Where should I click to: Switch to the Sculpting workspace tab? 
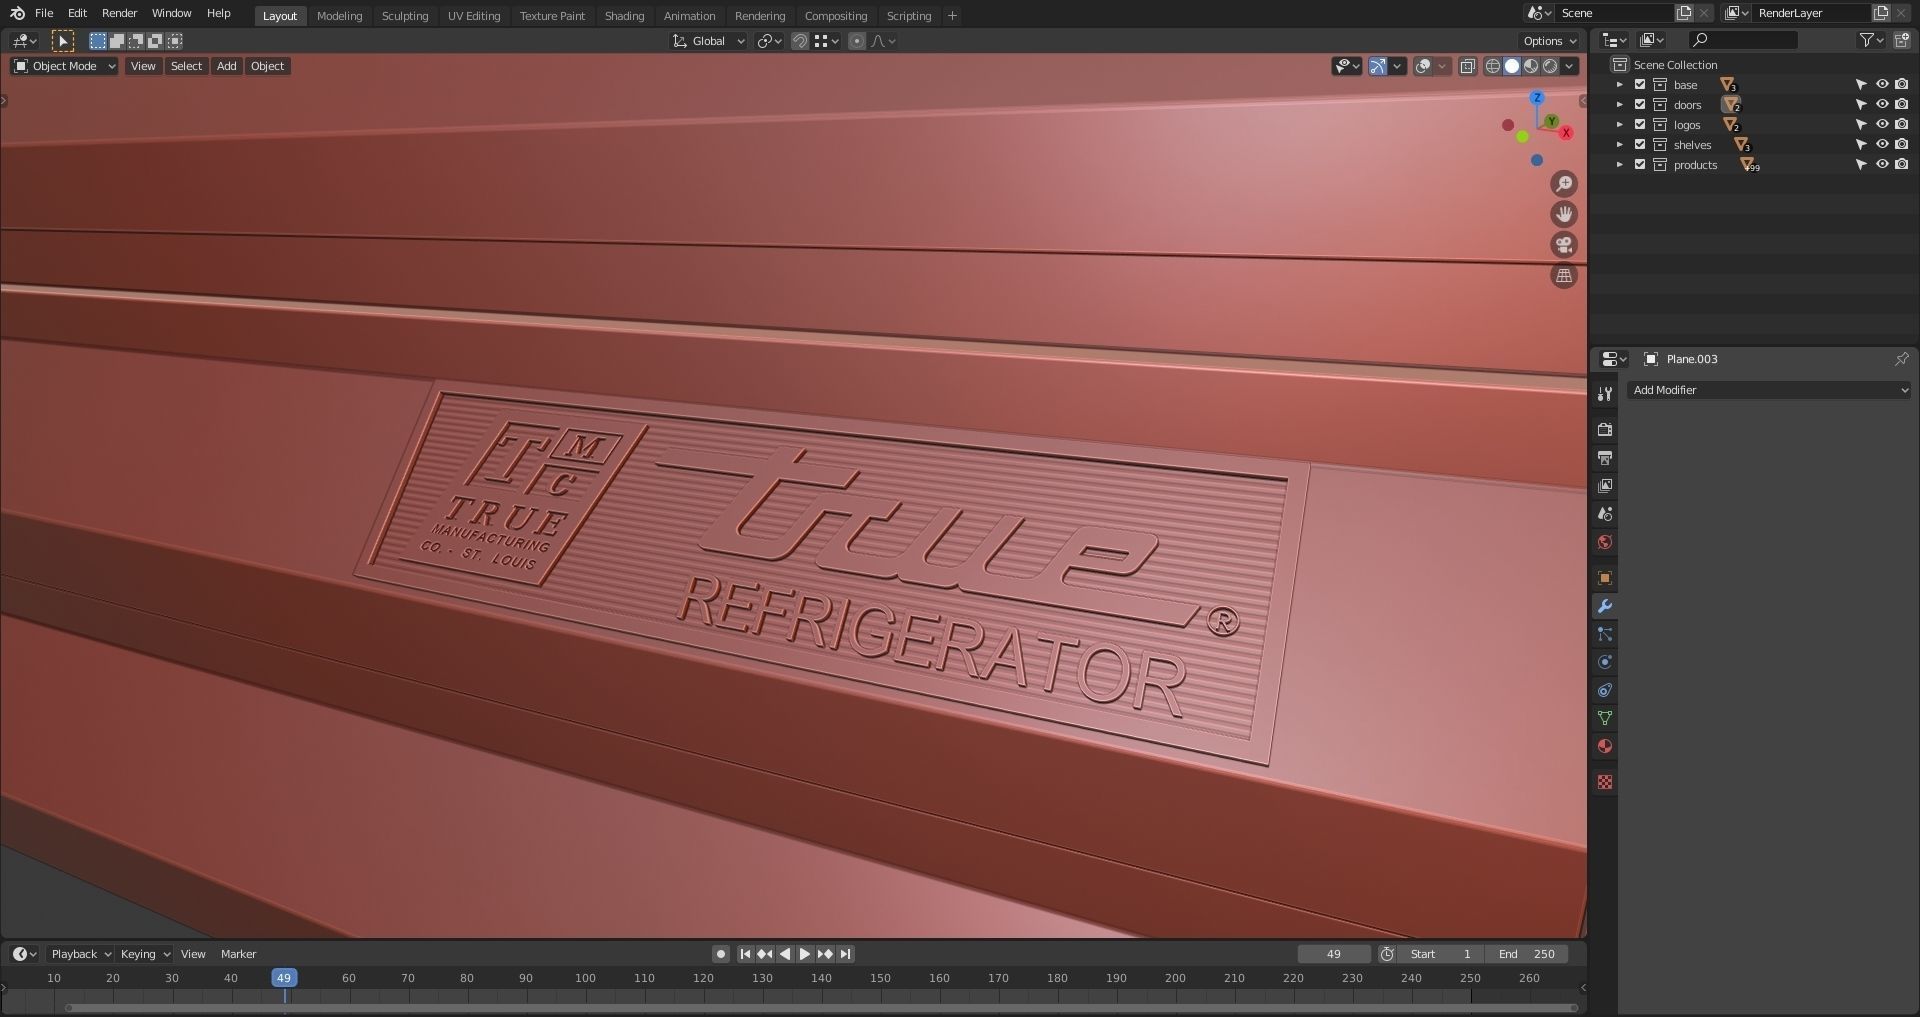405,16
